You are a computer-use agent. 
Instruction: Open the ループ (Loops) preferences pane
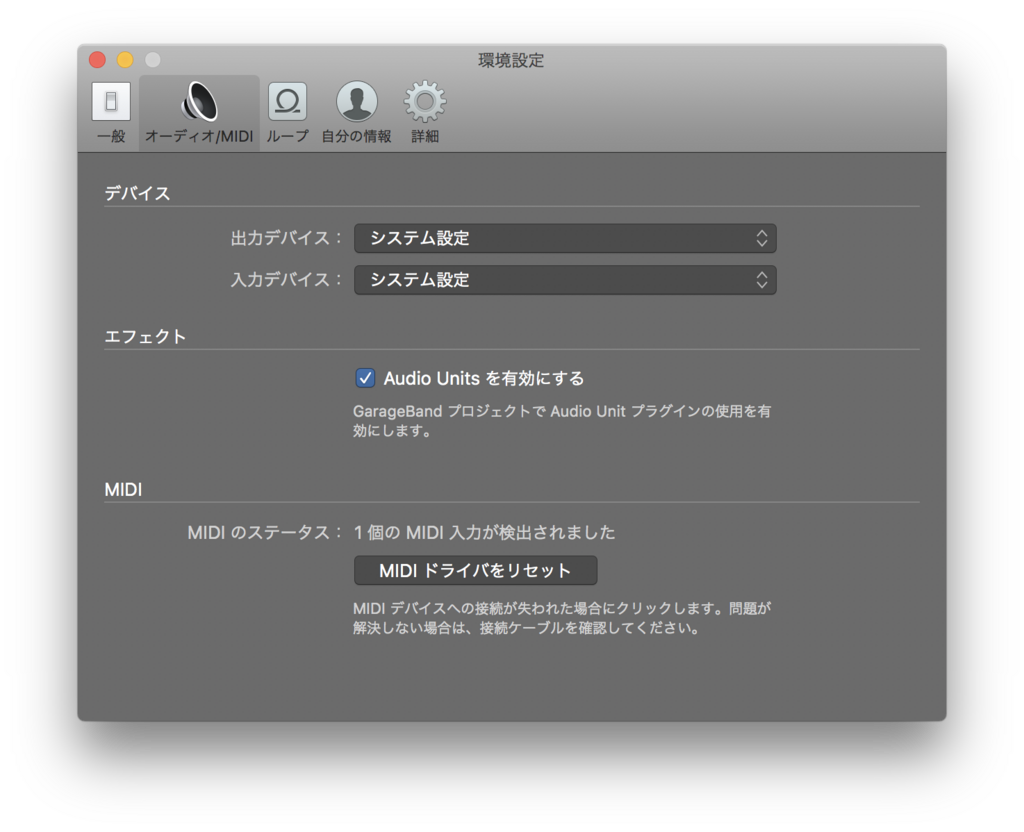point(287,112)
